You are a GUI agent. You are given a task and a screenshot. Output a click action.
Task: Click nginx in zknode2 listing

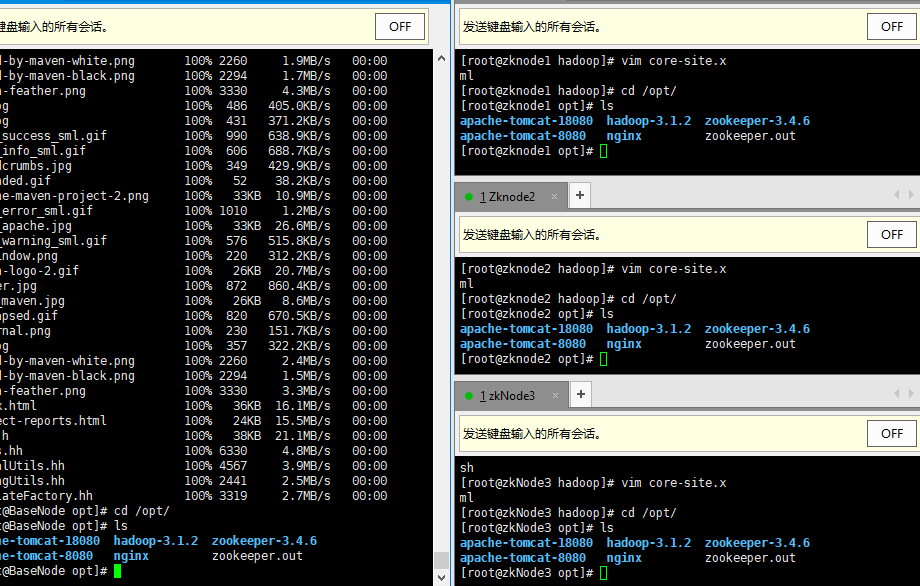tap(624, 344)
